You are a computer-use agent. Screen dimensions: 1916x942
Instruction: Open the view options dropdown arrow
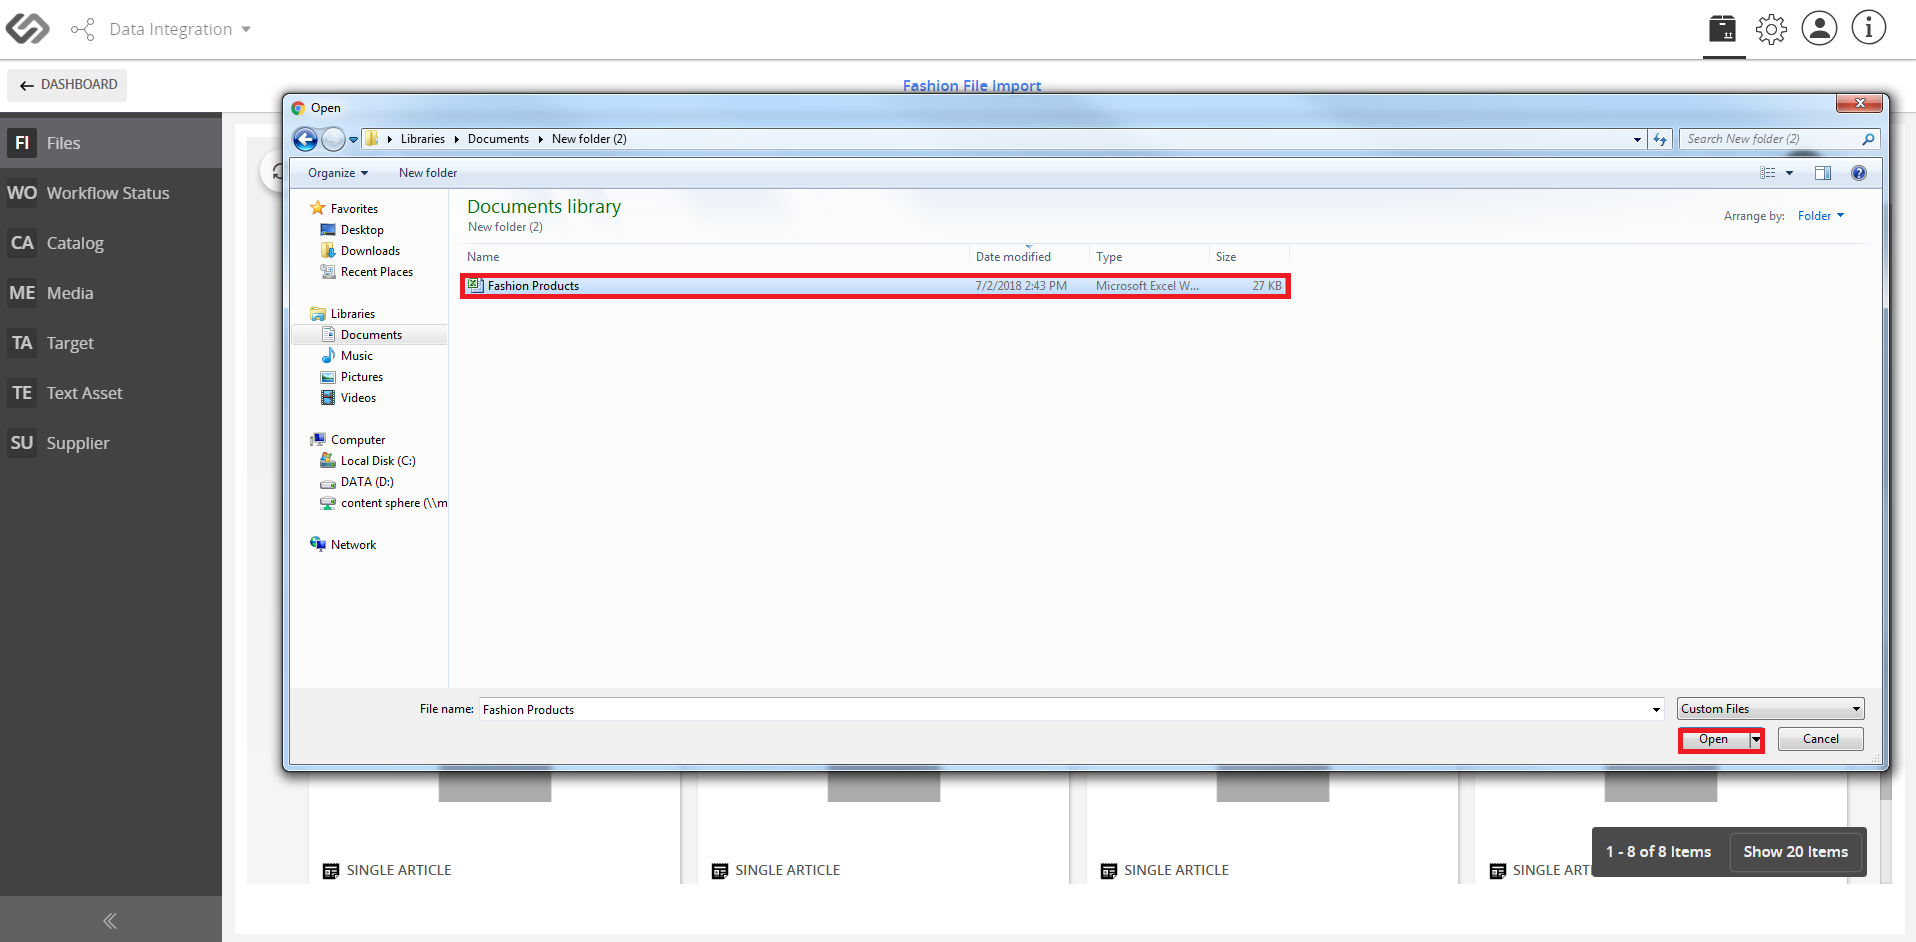click(1789, 173)
